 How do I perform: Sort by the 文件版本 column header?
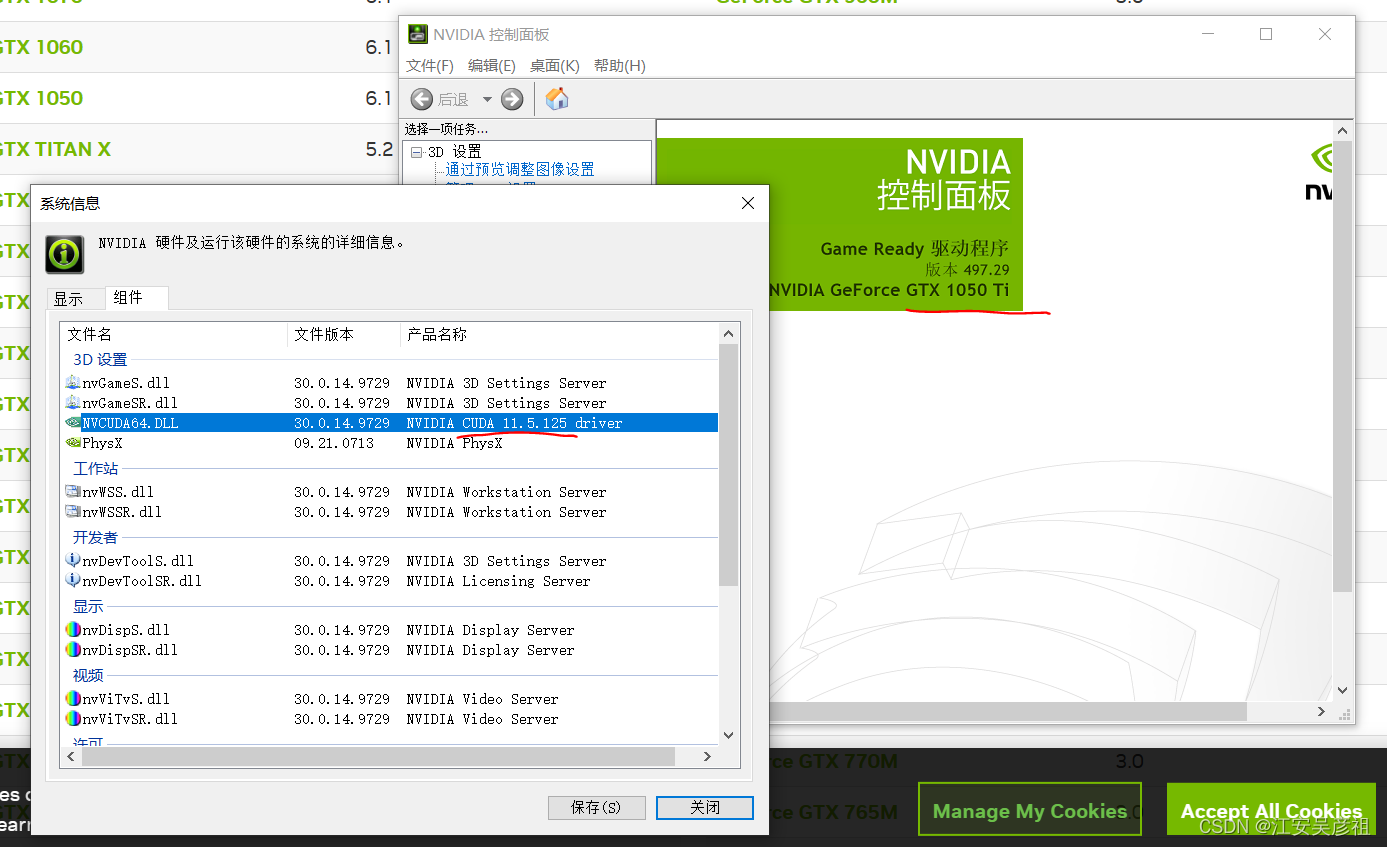pyautogui.click(x=344, y=334)
